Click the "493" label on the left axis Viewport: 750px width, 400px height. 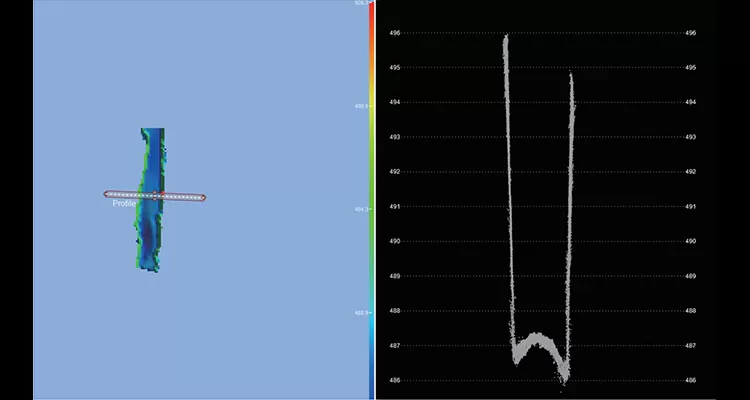(395, 137)
